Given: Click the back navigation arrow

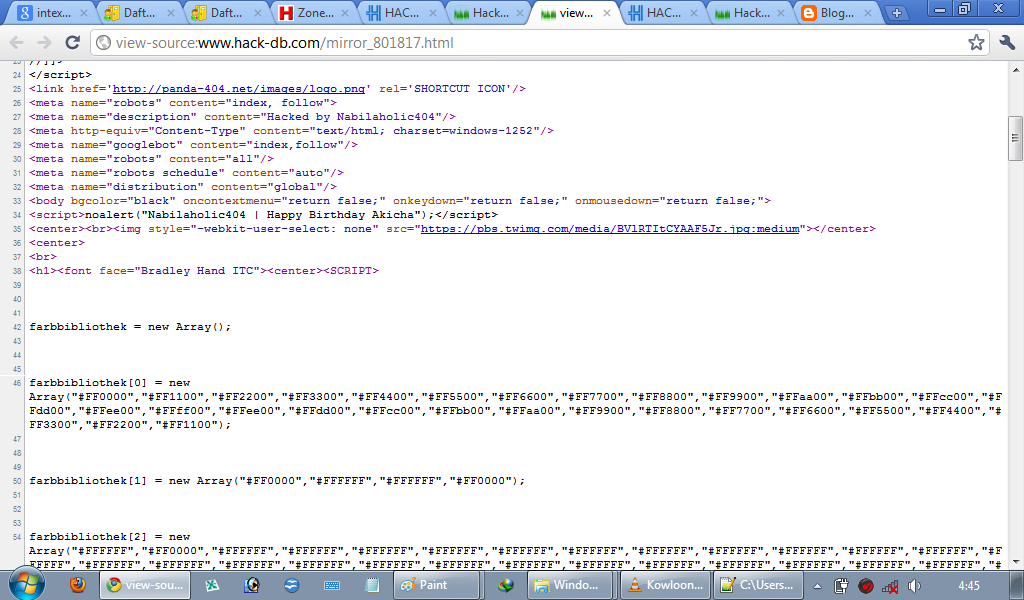Looking at the screenshot, I should coord(15,44).
